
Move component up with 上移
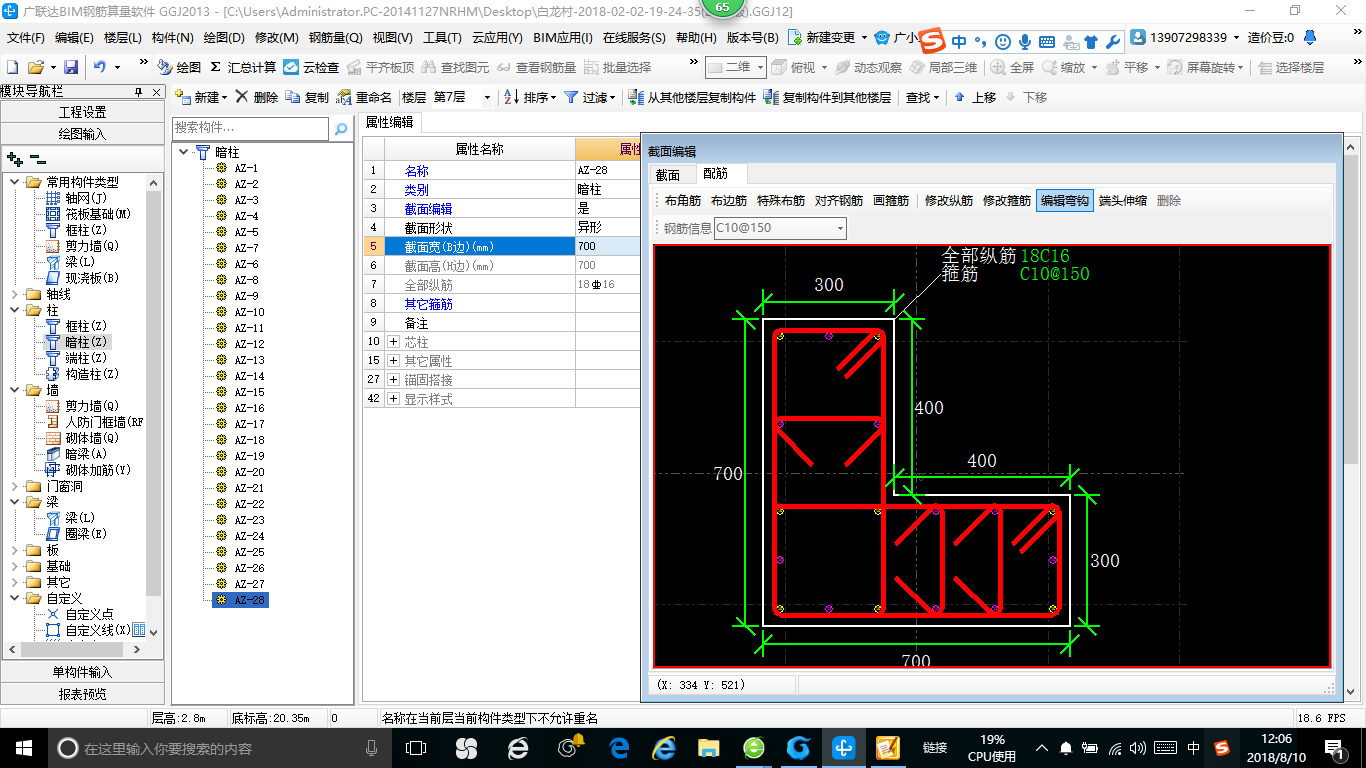tap(975, 97)
